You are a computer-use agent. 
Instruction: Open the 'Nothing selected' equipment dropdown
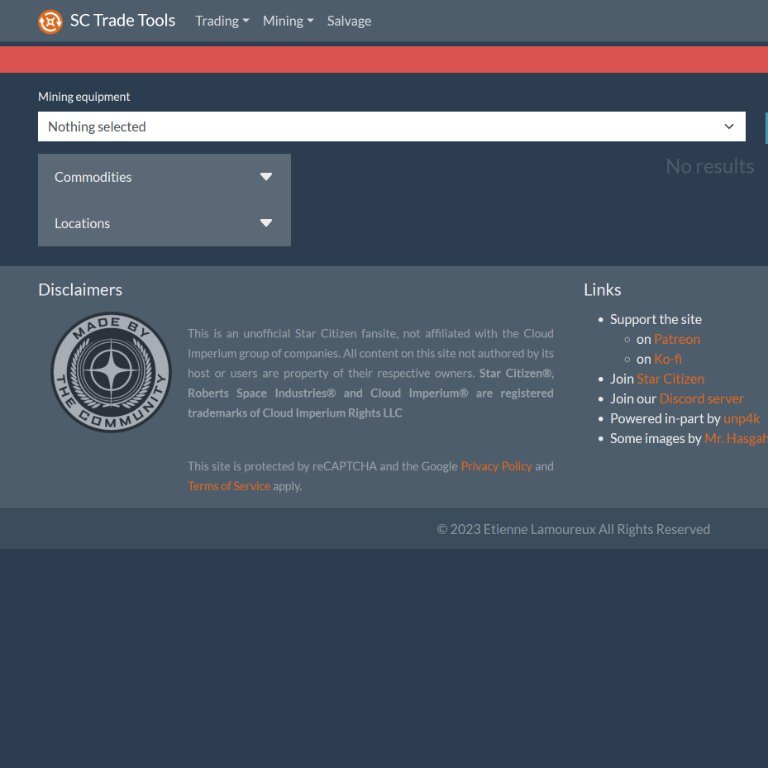tap(391, 127)
